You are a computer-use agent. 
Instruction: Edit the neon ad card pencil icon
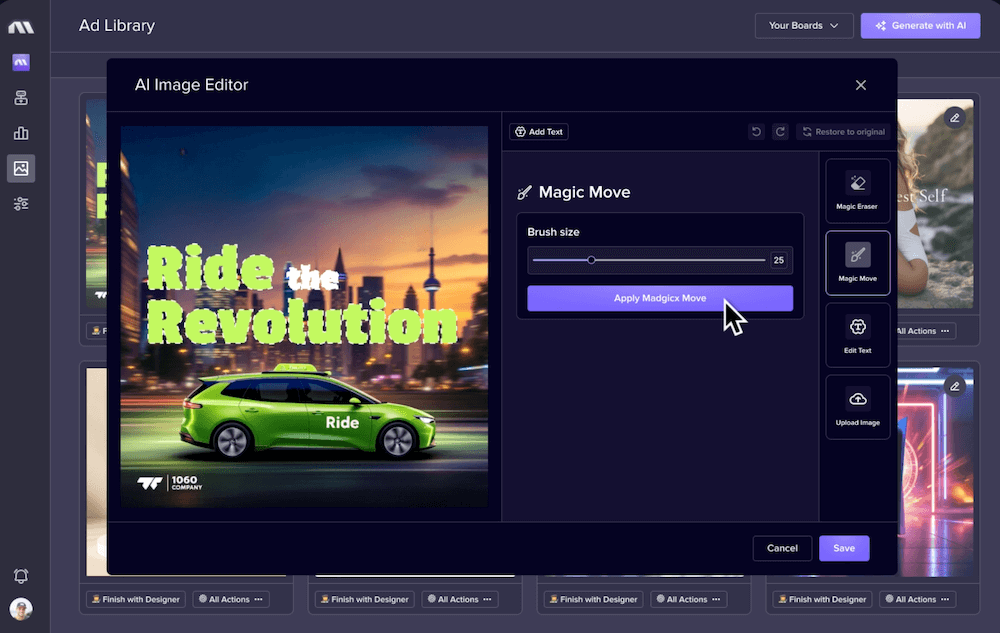[x=955, y=386]
